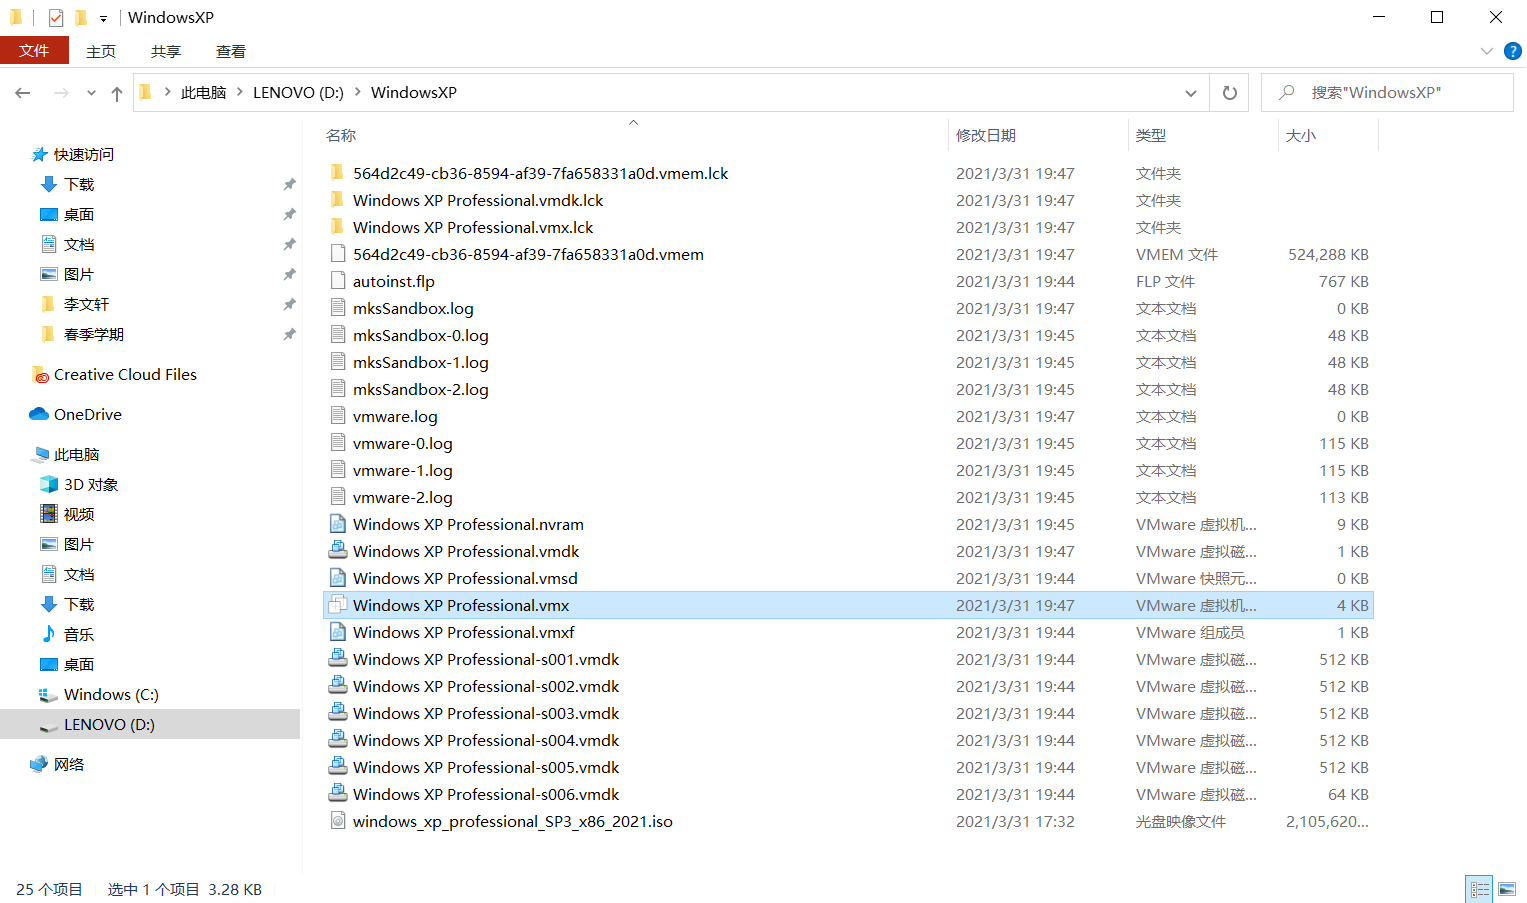Click LENOVO (D:) breadcrumb segment
The image size is (1527, 903).
[298, 93]
